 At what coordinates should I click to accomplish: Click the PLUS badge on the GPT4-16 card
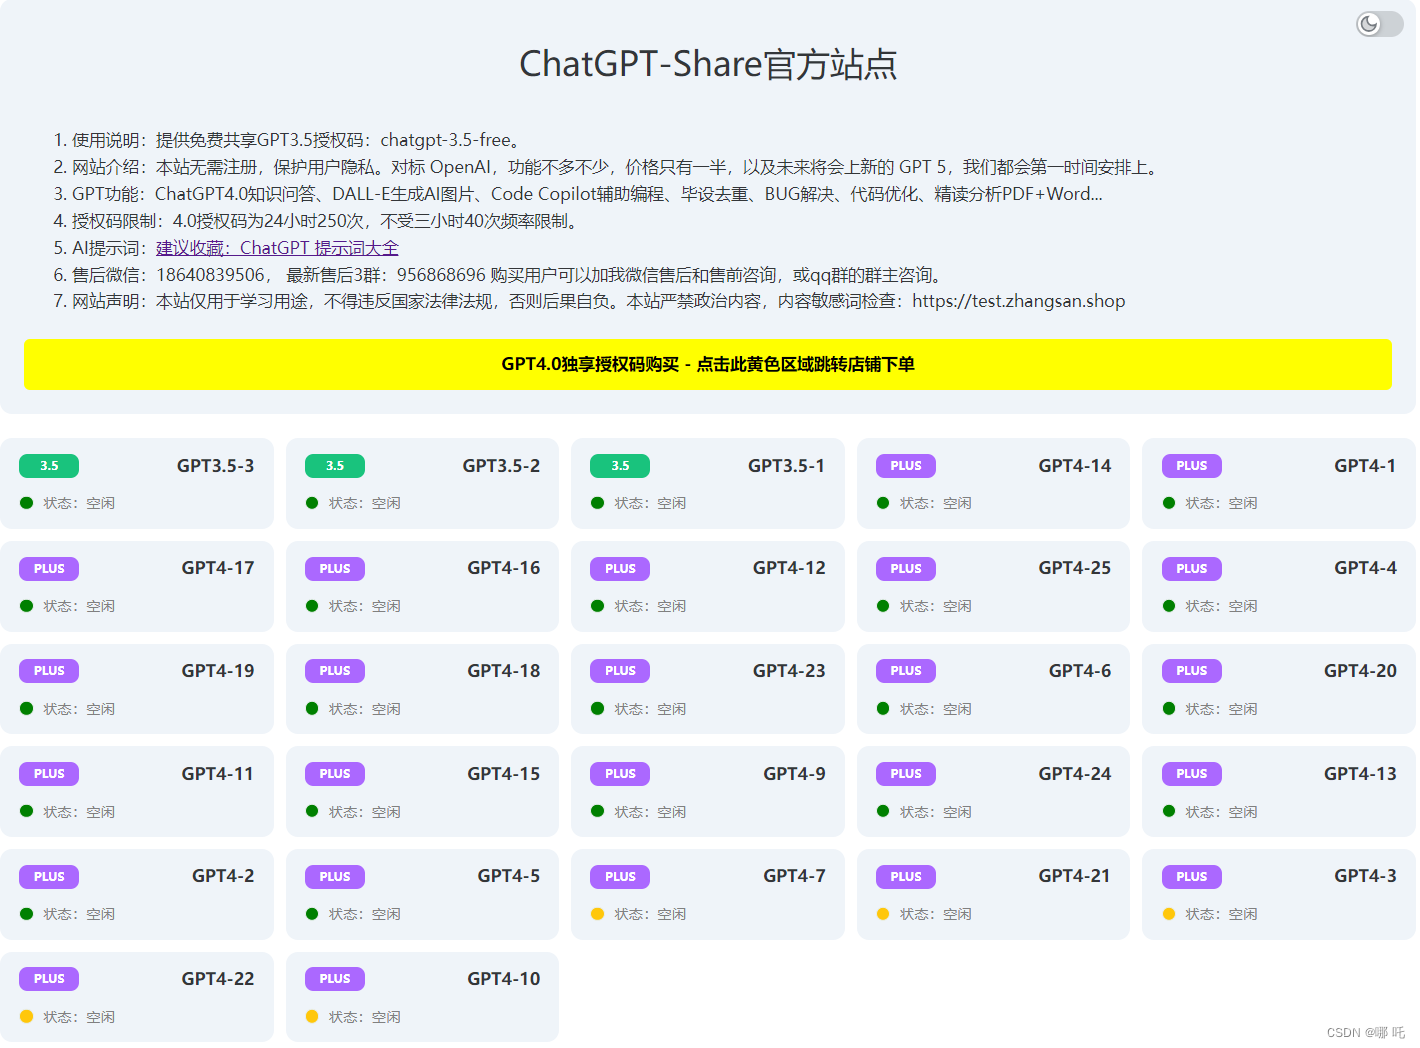coord(335,569)
